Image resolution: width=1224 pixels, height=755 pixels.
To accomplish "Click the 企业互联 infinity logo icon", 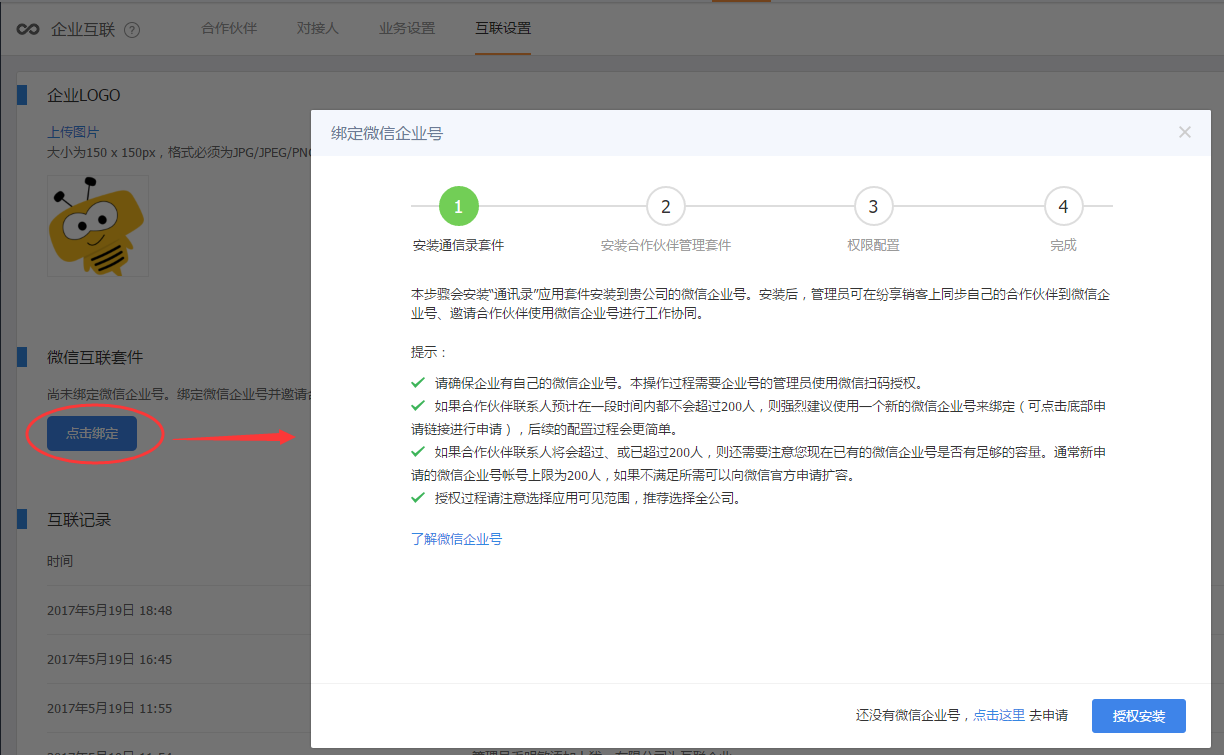I will (28, 29).
